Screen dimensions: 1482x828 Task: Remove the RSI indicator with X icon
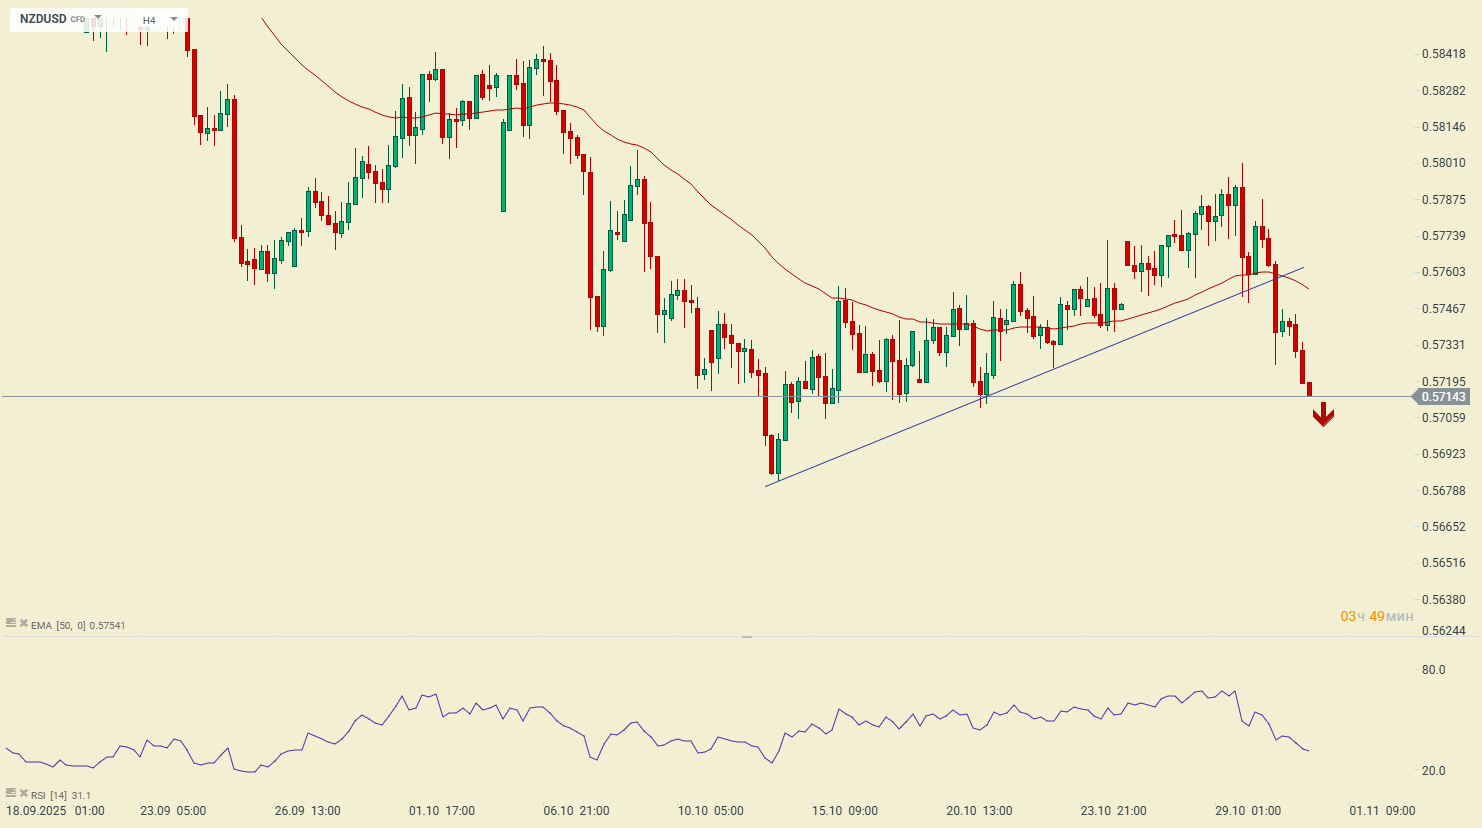(x=23, y=793)
